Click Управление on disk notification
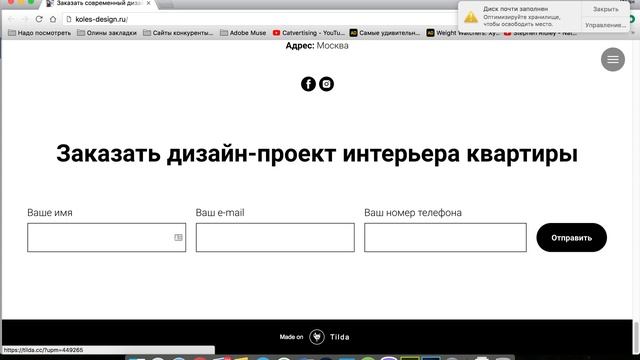 click(x=605, y=25)
